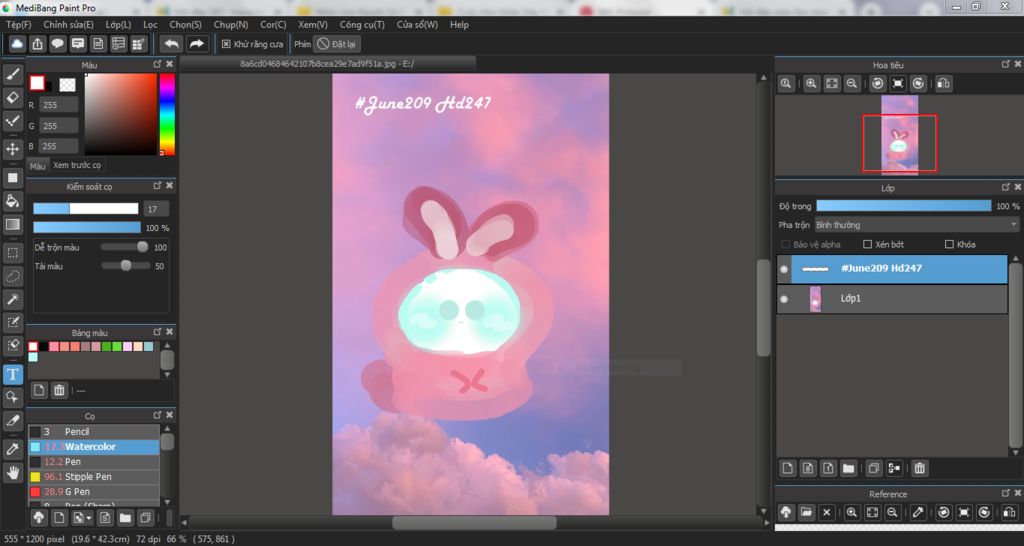This screenshot has width=1024, height=546.
Task: Select the Divide tool knife icon
Action: tap(12, 421)
